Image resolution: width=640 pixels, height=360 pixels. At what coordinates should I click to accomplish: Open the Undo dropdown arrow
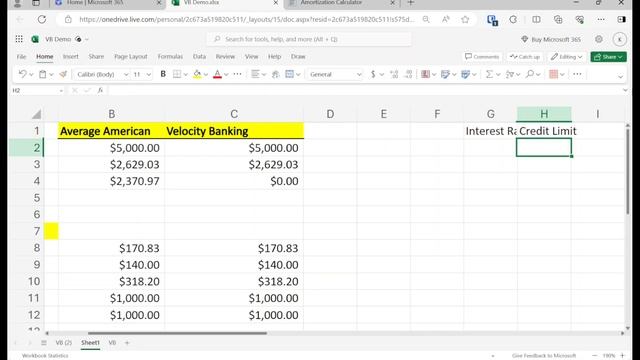click(31, 75)
